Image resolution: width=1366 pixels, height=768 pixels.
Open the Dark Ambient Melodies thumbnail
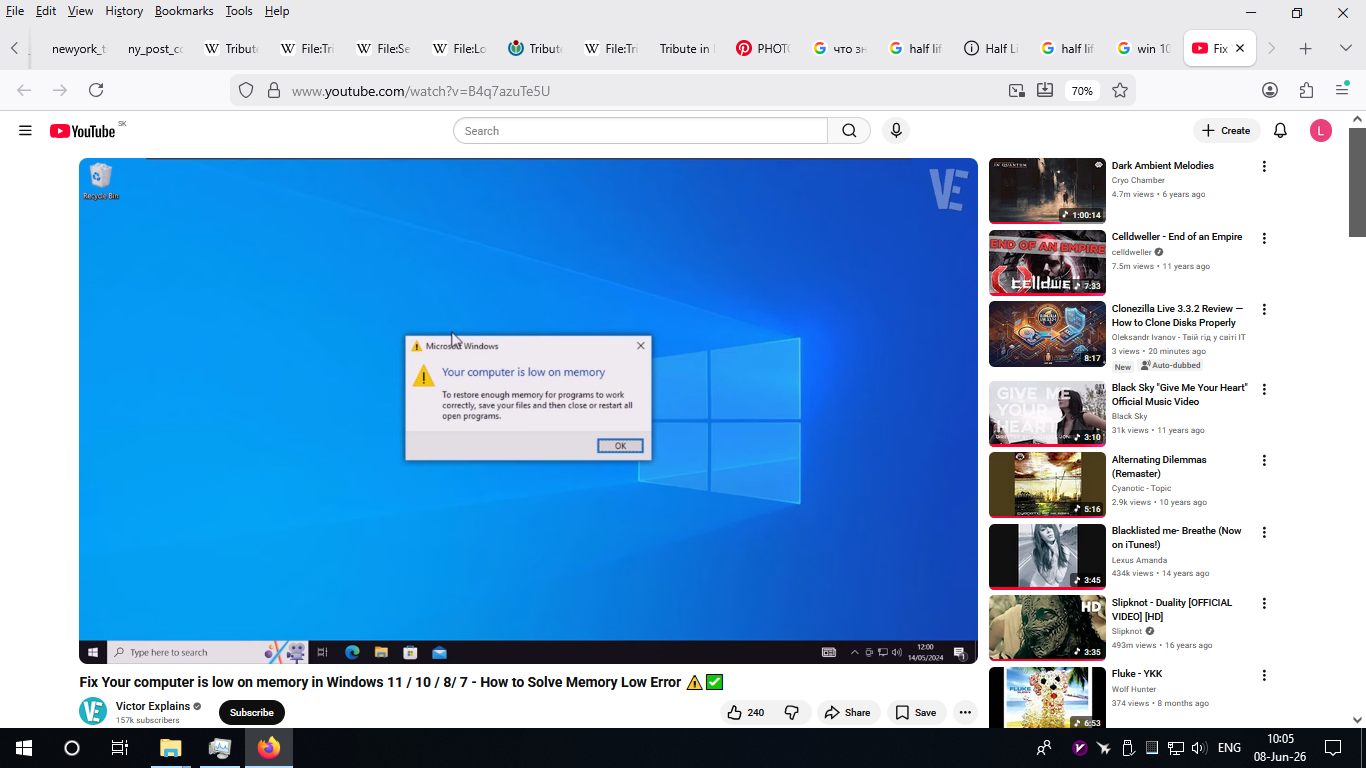pos(1047,190)
